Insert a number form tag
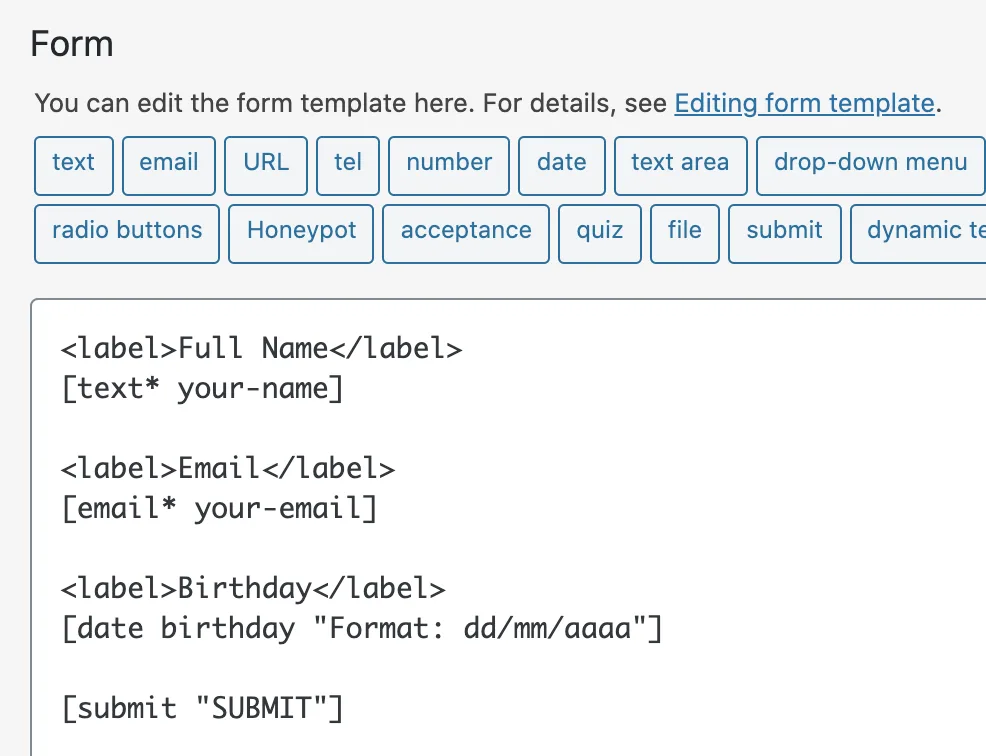 coord(448,163)
